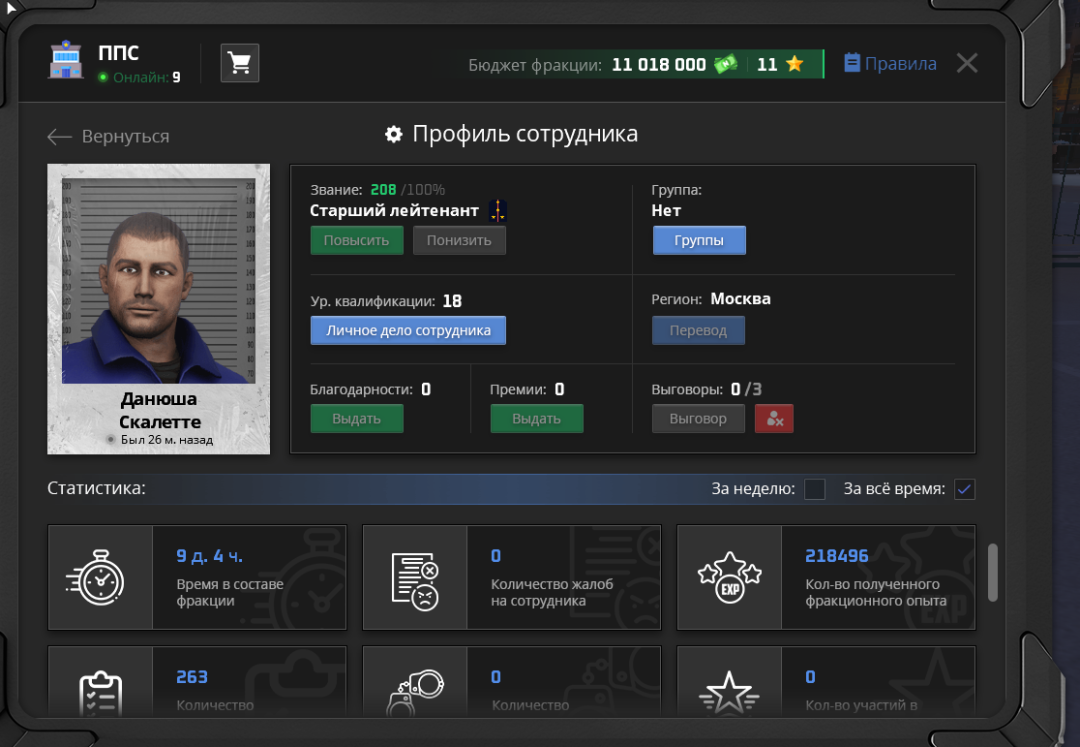Click 'Выдать' under Благодарности
The image size is (1080, 747).
(x=356, y=419)
